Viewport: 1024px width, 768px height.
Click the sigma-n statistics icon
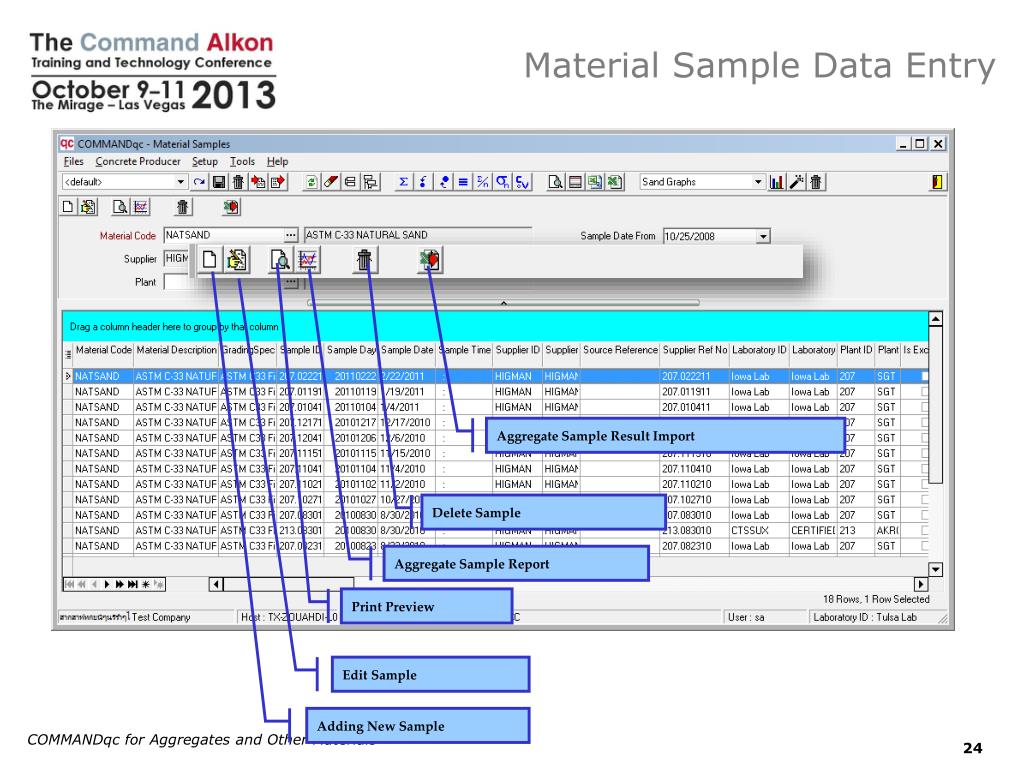[x=502, y=182]
